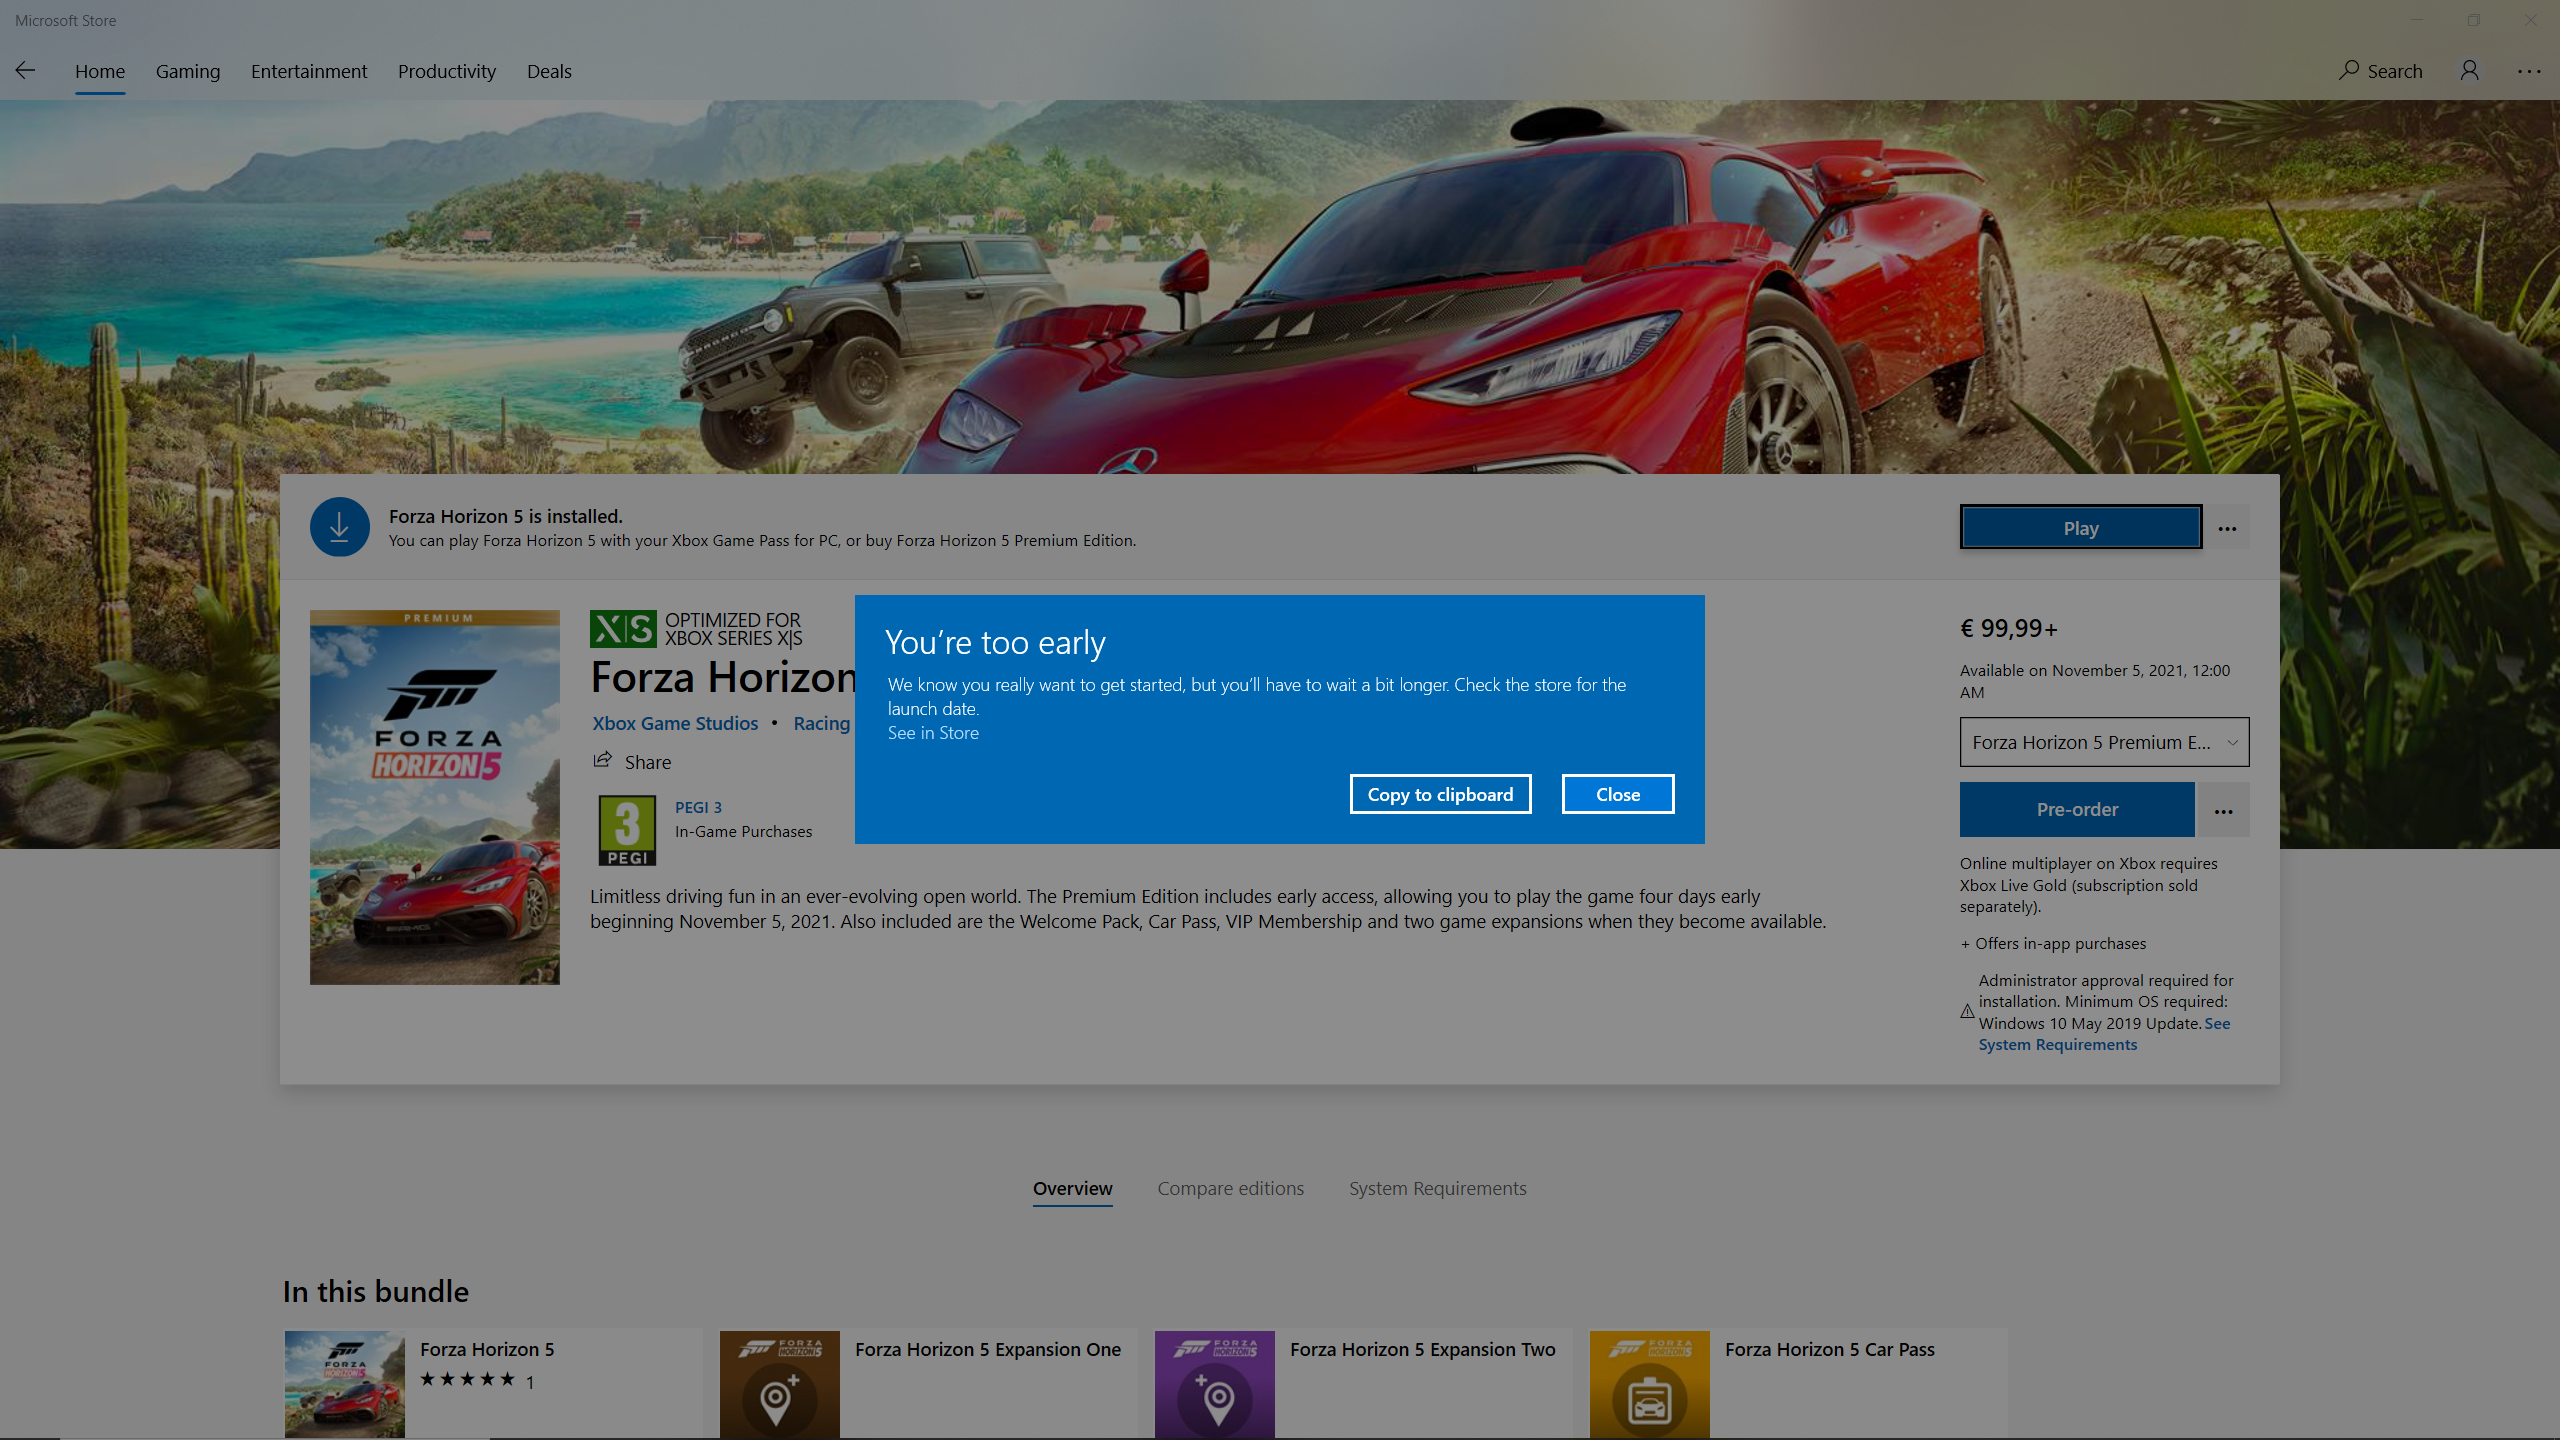The height and width of the screenshot is (1440, 2560).
Task: Expand the Forza Horizon 5 Premium edition dropdown
Action: coord(2104,742)
